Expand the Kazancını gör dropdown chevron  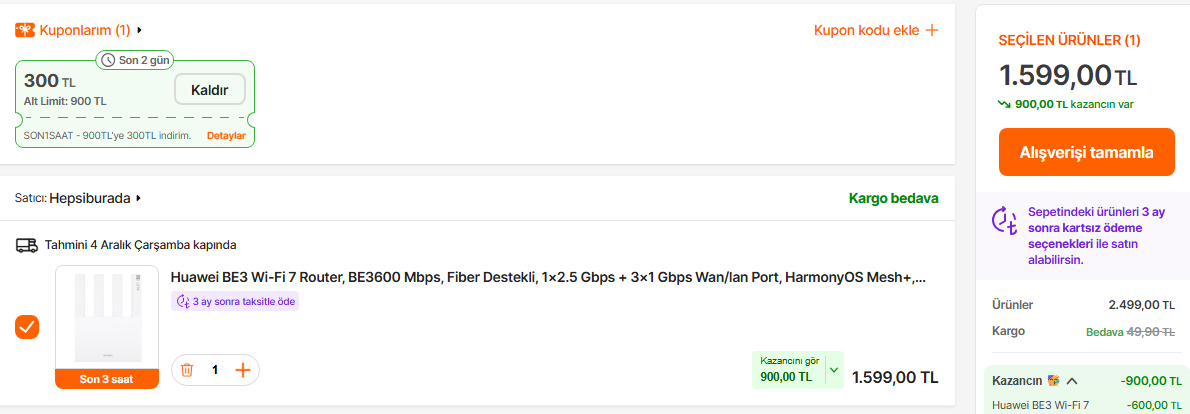pos(833,370)
